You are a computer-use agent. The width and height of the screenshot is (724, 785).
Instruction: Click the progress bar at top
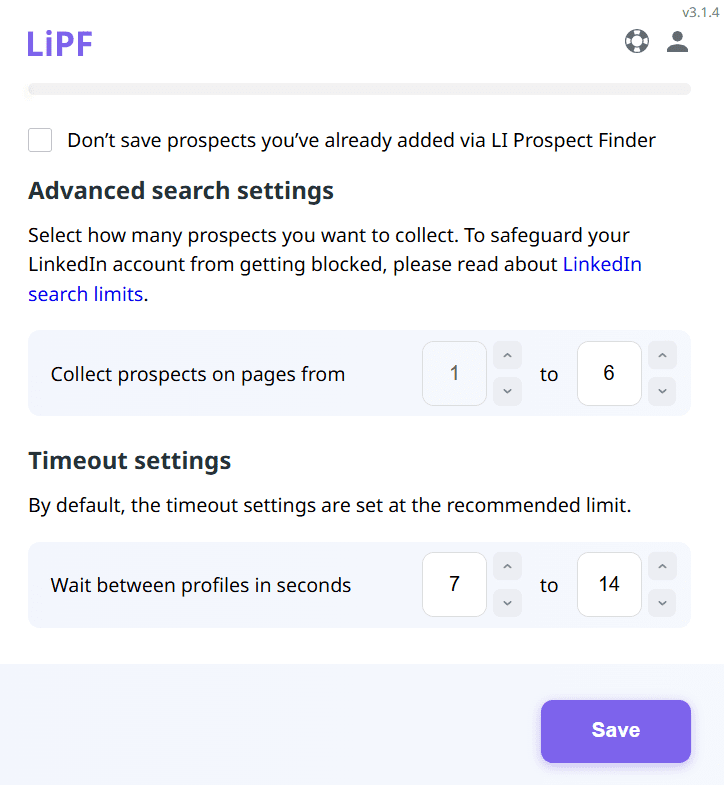(359, 89)
